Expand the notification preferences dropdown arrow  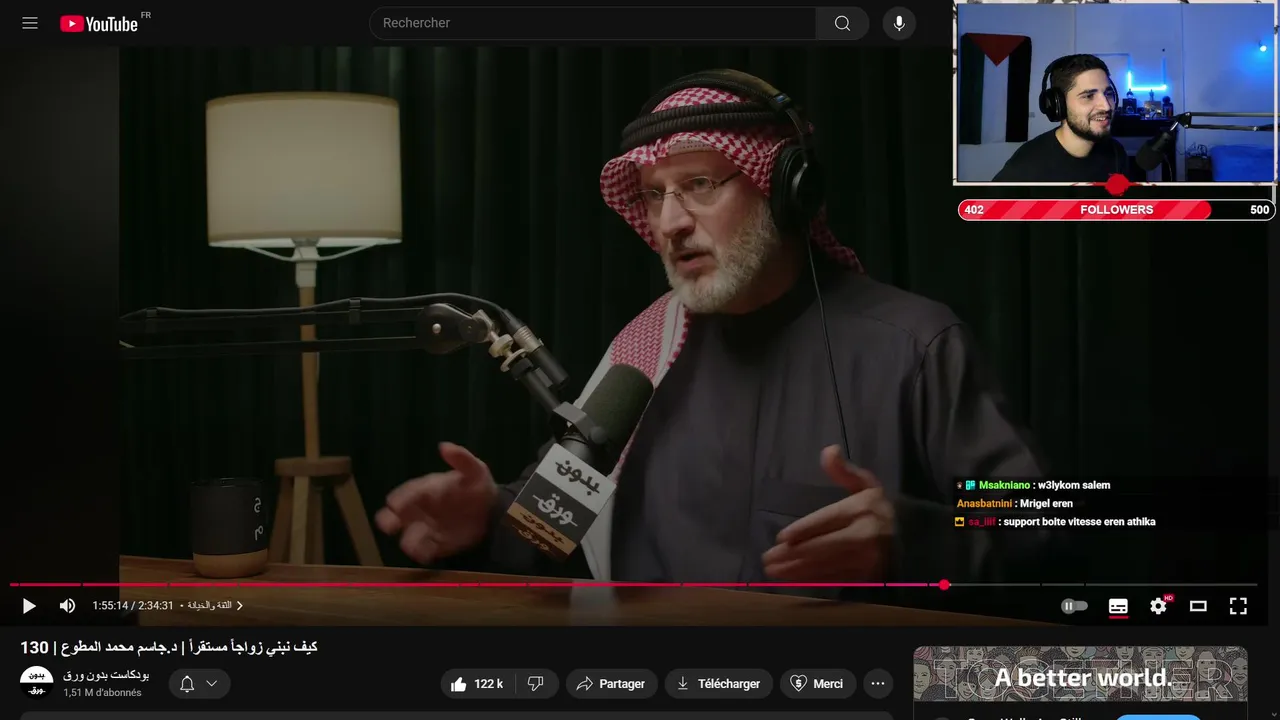(x=212, y=684)
